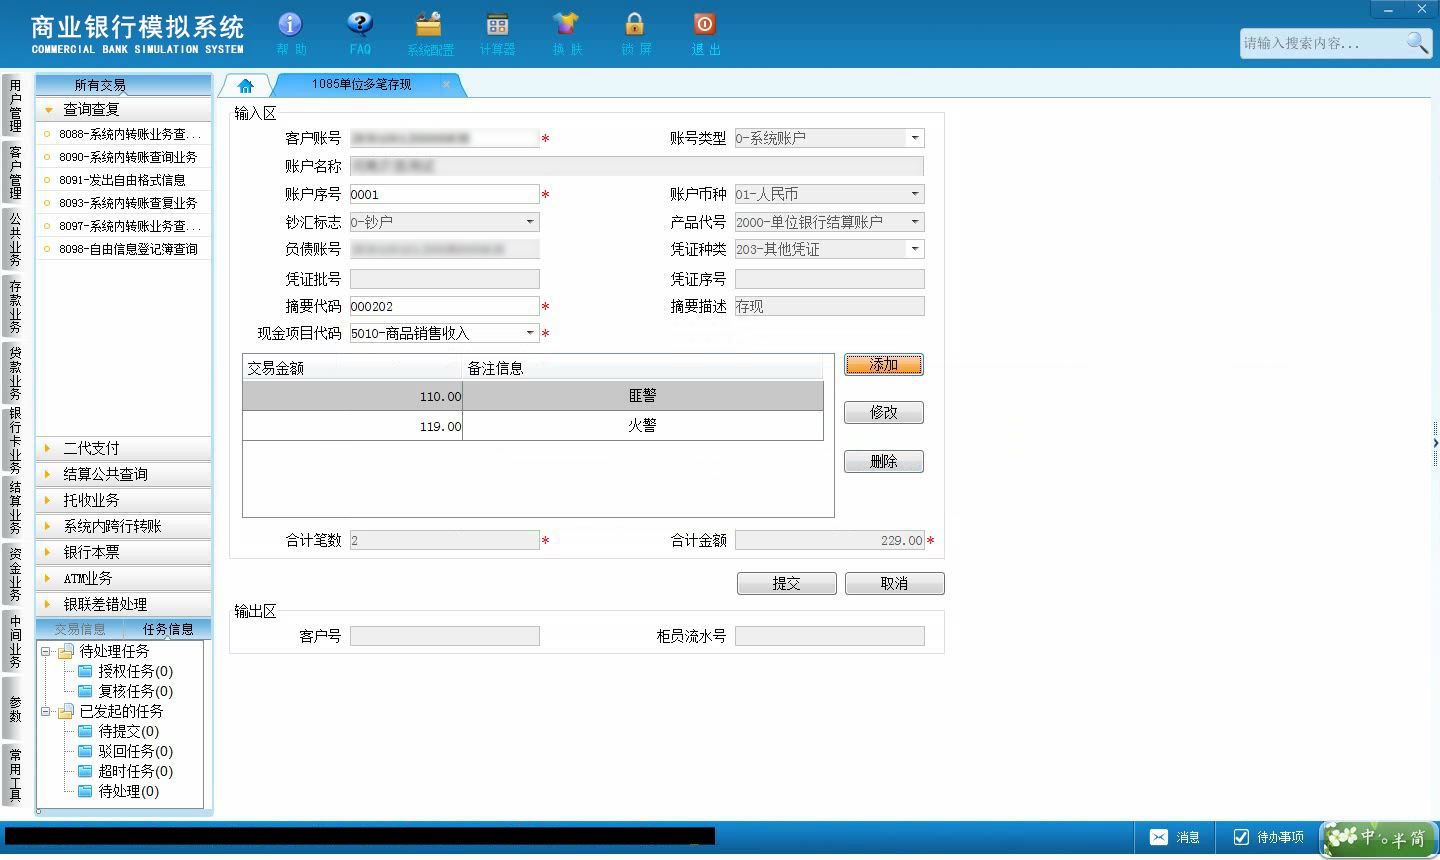The height and width of the screenshot is (860, 1440).
Task: Open the 授权任务(0) task folder
Action: (x=125, y=671)
